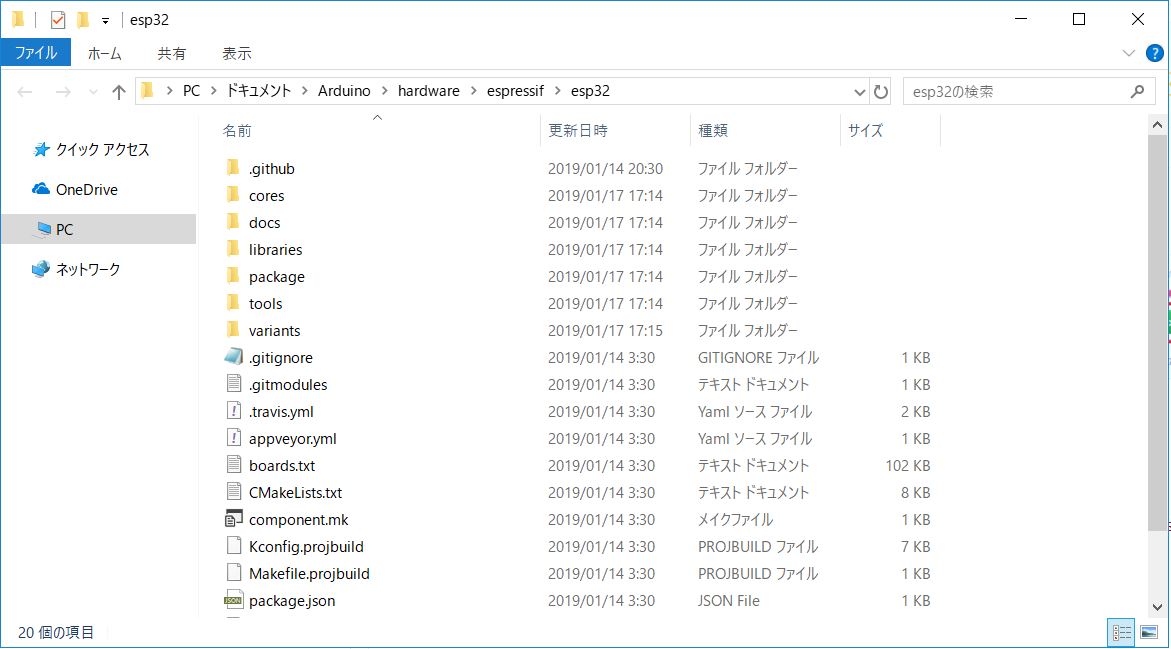Click the 2019/01/17 17:15 date of variants
The height and width of the screenshot is (649, 1171).
point(605,330)
